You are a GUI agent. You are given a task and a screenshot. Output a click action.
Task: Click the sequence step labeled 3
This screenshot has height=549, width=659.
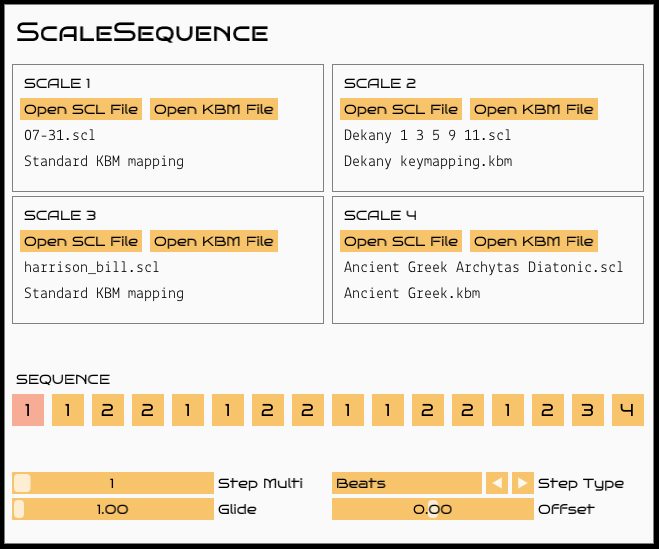(x=587, y=410)
